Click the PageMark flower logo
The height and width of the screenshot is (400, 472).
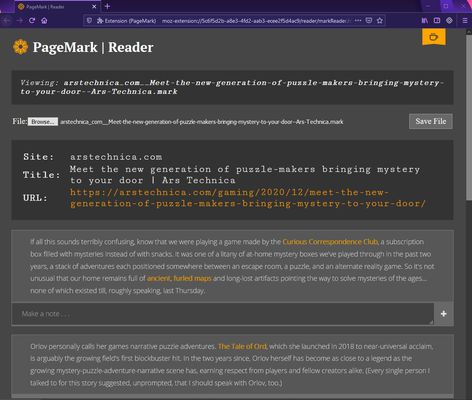point(21,47)
